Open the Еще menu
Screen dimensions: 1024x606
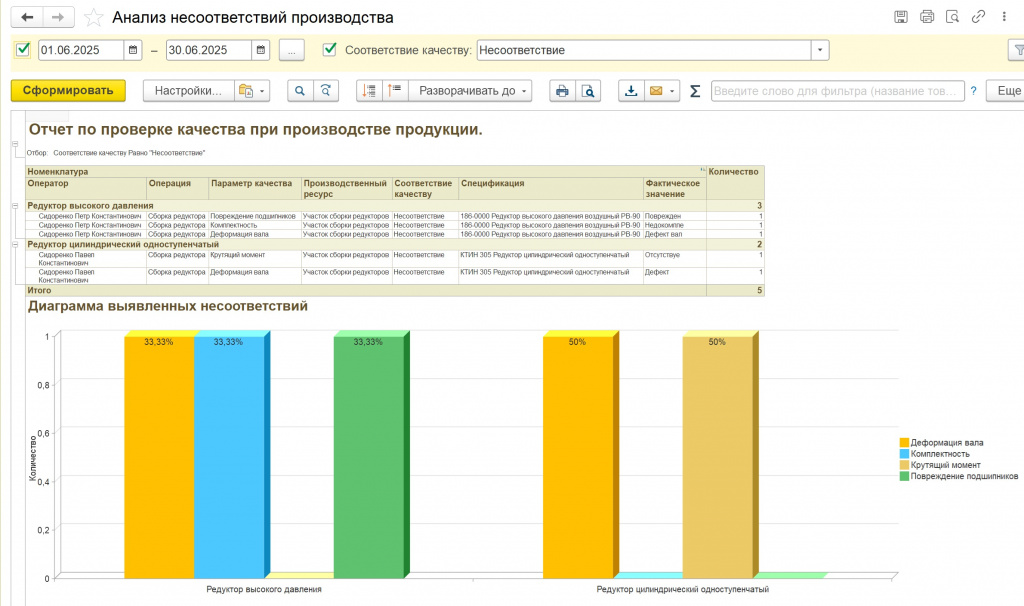coord(1006,91)
